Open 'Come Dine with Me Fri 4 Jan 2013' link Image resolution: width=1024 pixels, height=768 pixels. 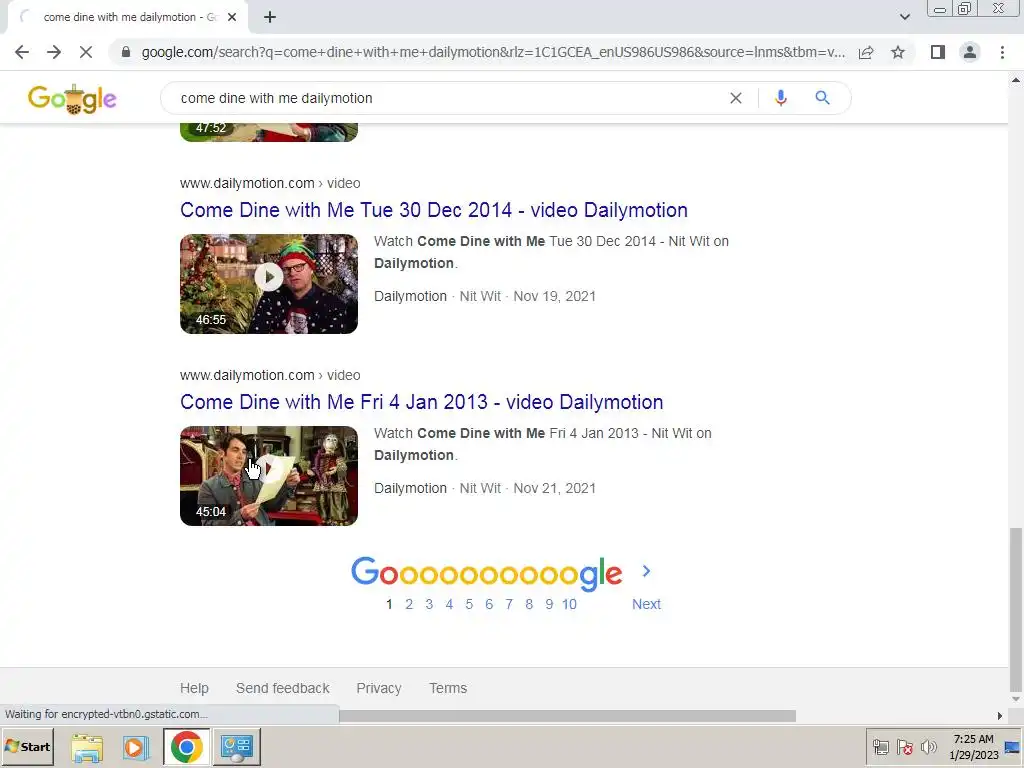pos(421,402)
